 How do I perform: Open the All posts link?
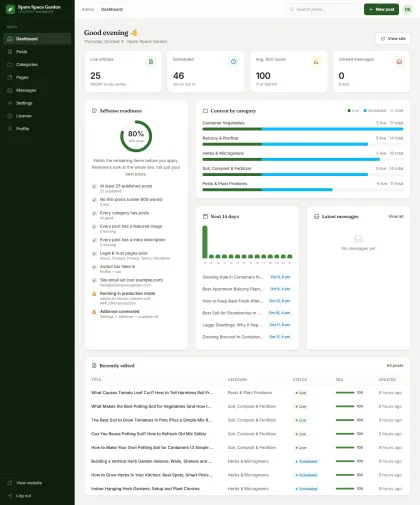point(395,366)
